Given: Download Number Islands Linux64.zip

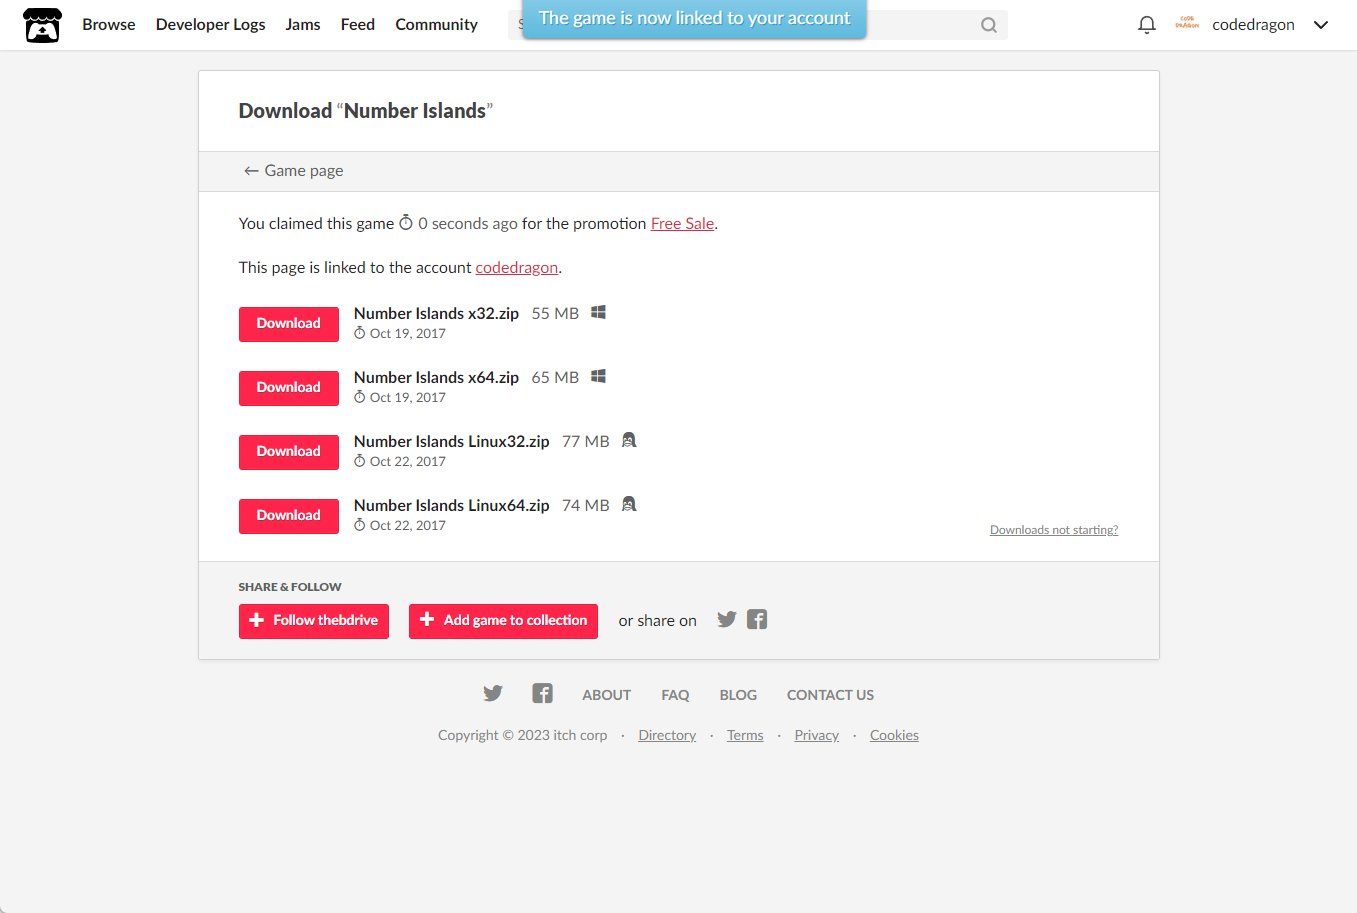Looking at the screenshot, I should coord(289,516).
